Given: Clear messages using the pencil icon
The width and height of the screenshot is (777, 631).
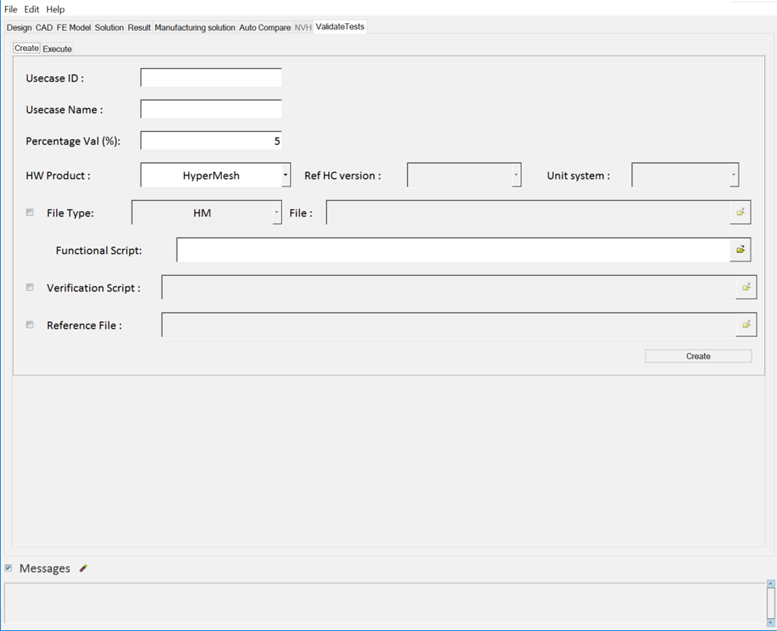Looking at the screenshot, I should (x=83, y=568).
